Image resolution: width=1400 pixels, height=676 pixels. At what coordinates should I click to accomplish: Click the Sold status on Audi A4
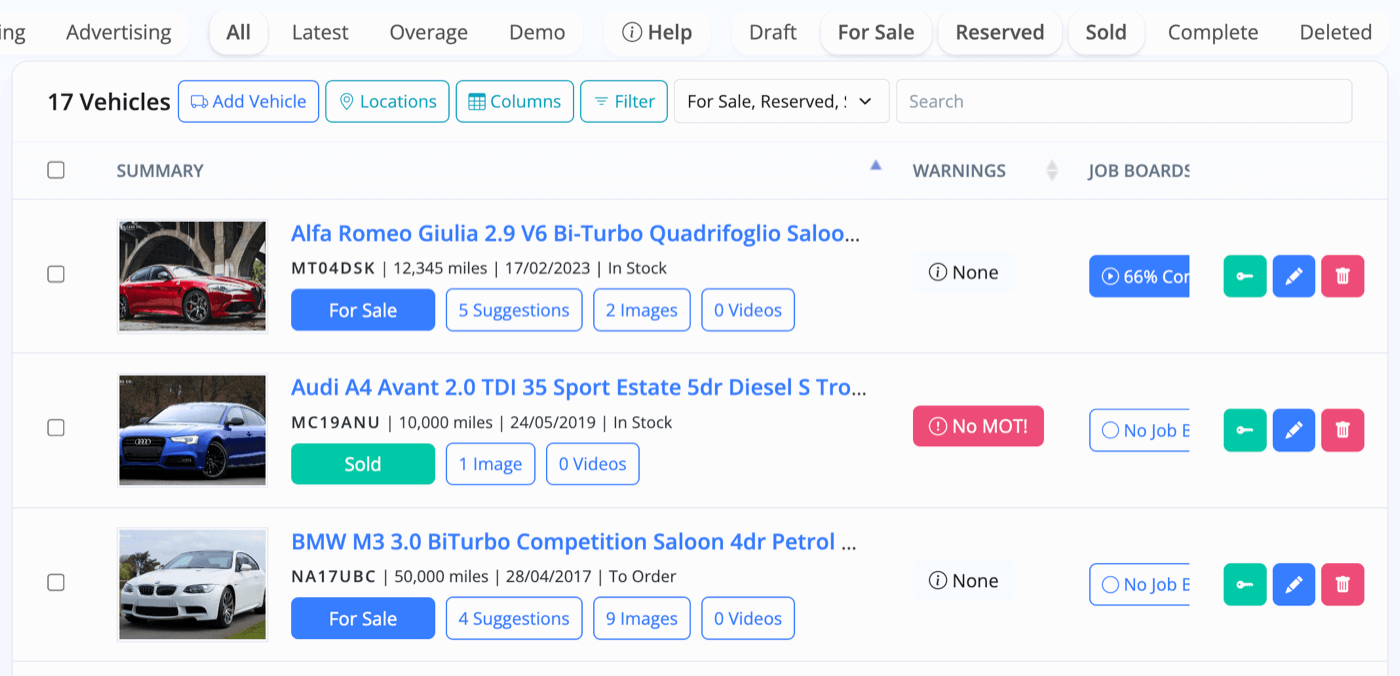click(363, 464)
